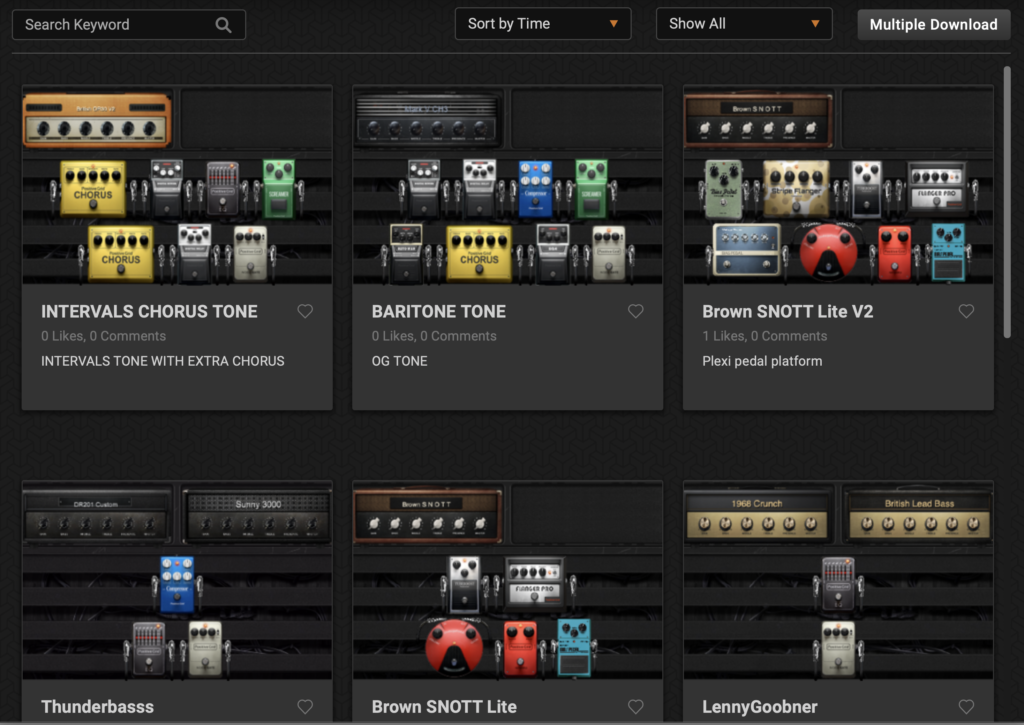Click the 'INTERVALS TONE WITH EXTRA CHORUS' description
The width and height of the screenshot is (1024, 725).
pyautogui.click(x=163, y=361)
